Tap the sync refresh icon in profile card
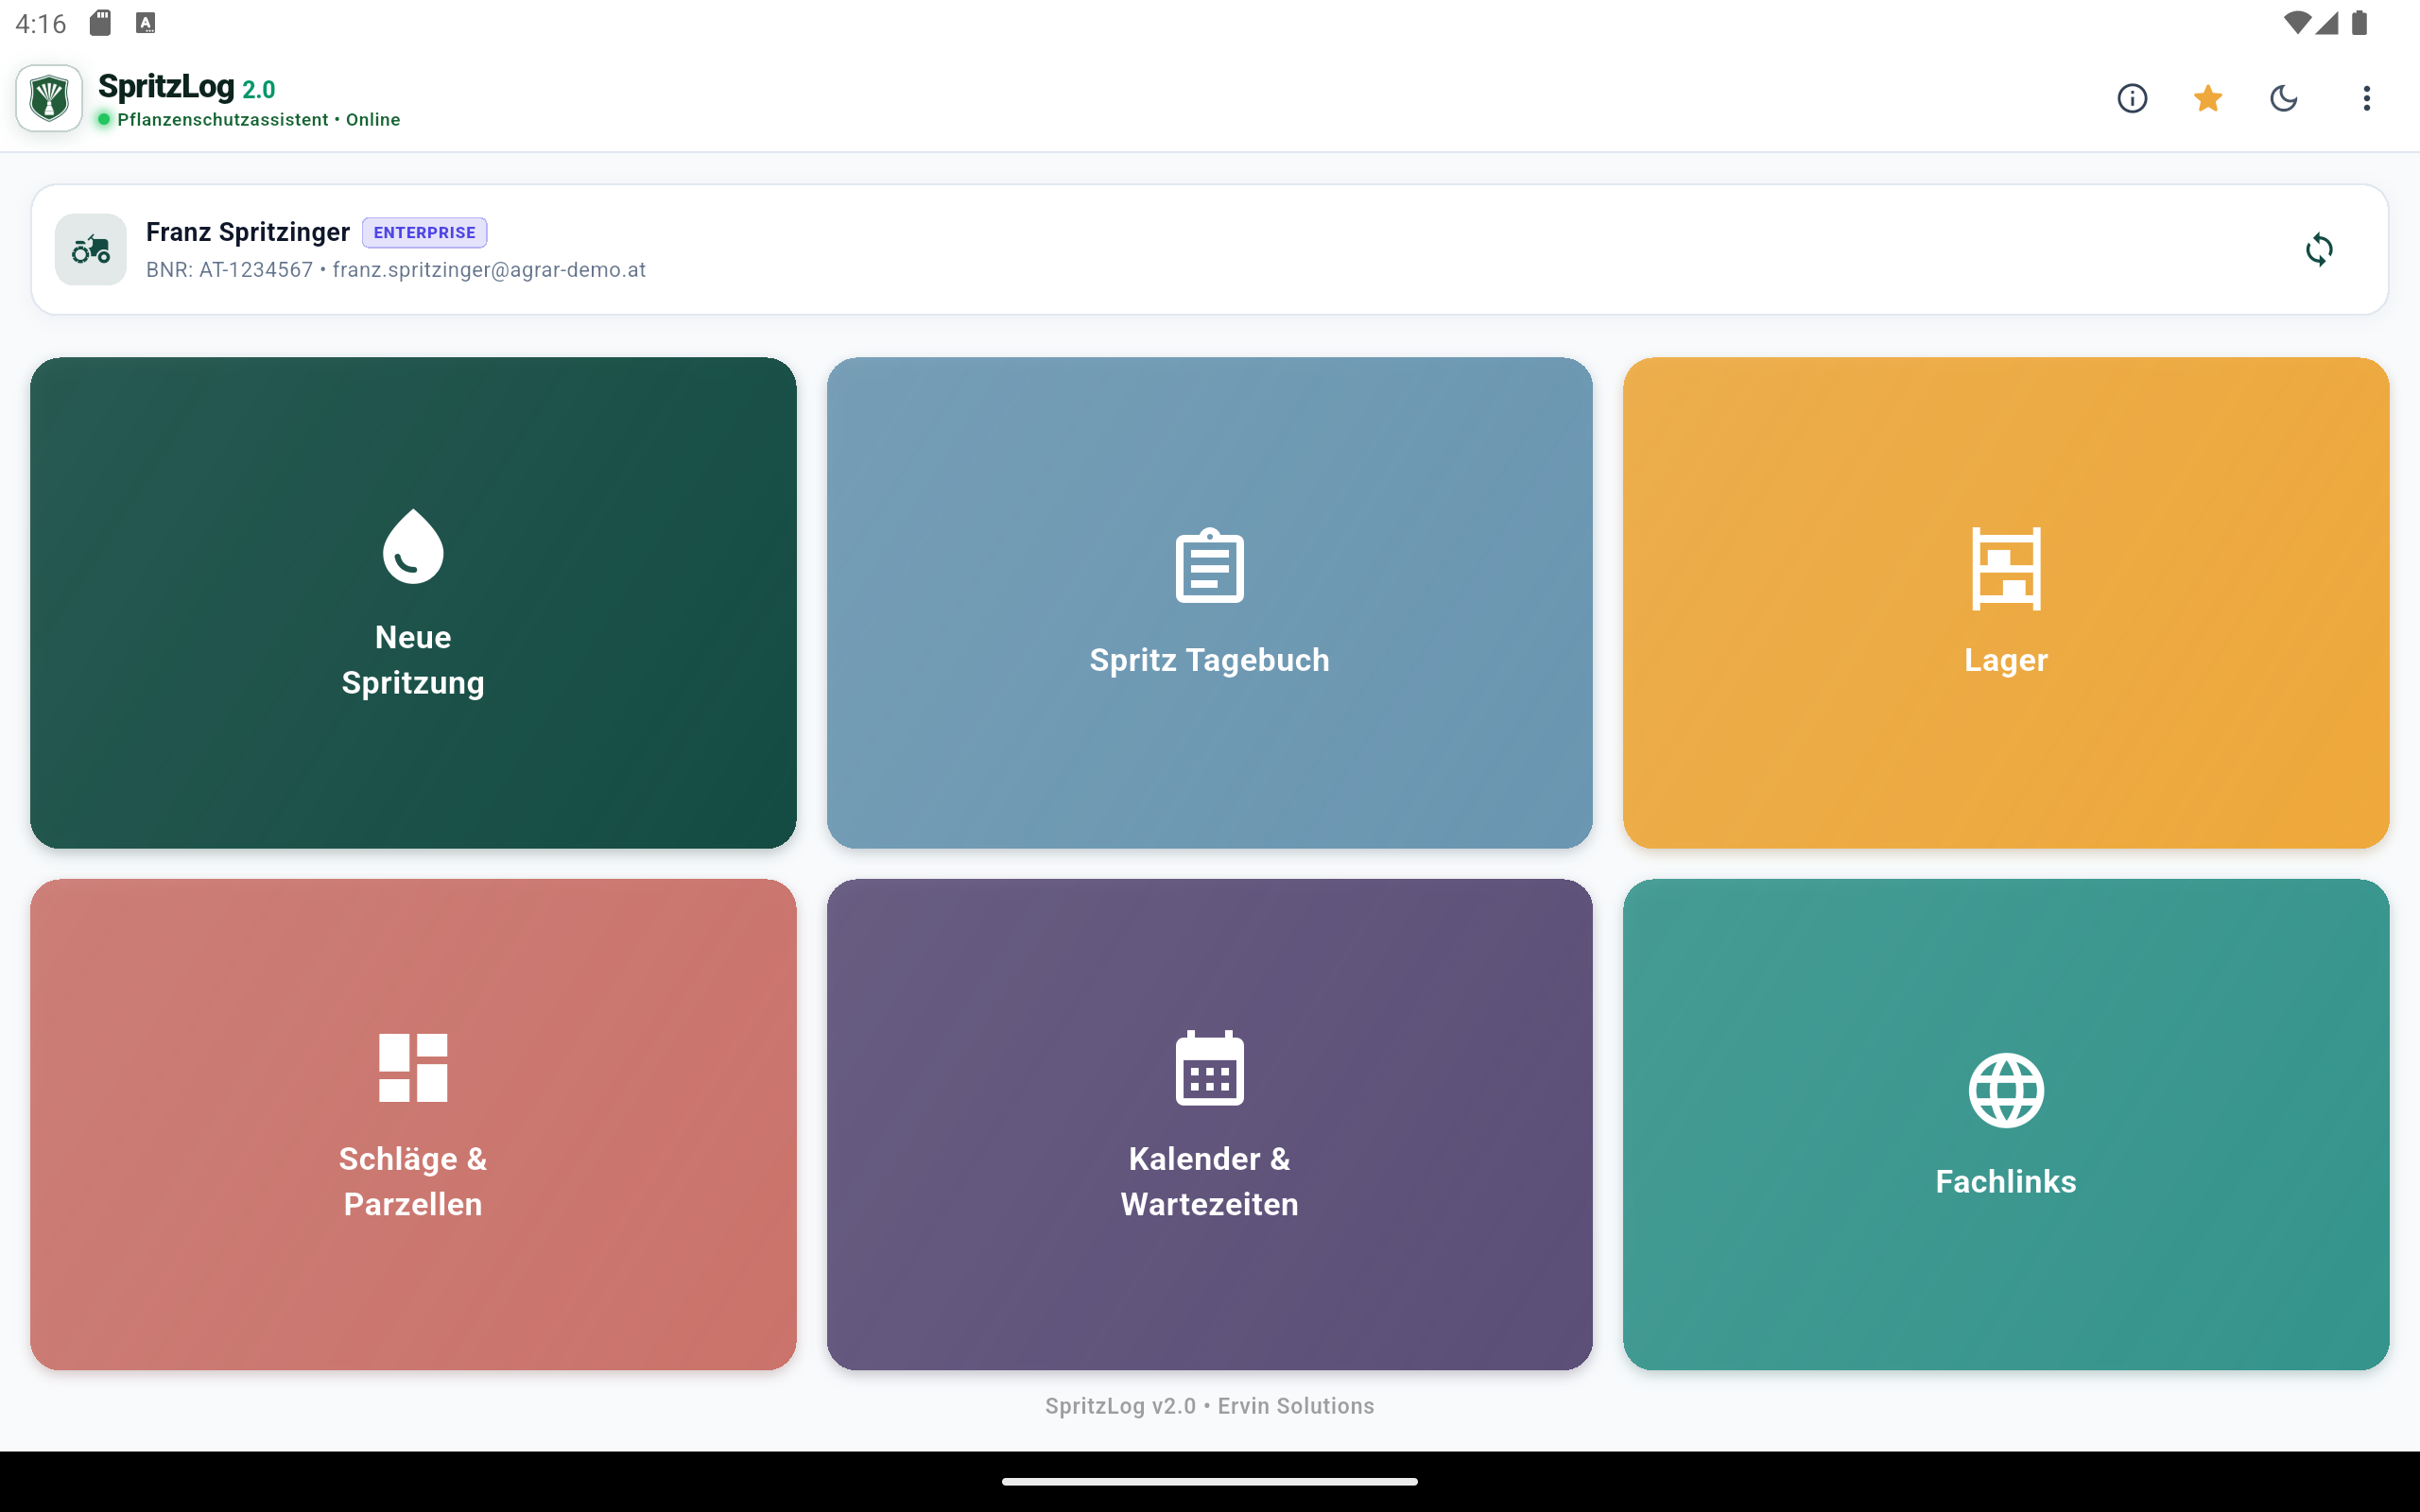 (2319, 249)
